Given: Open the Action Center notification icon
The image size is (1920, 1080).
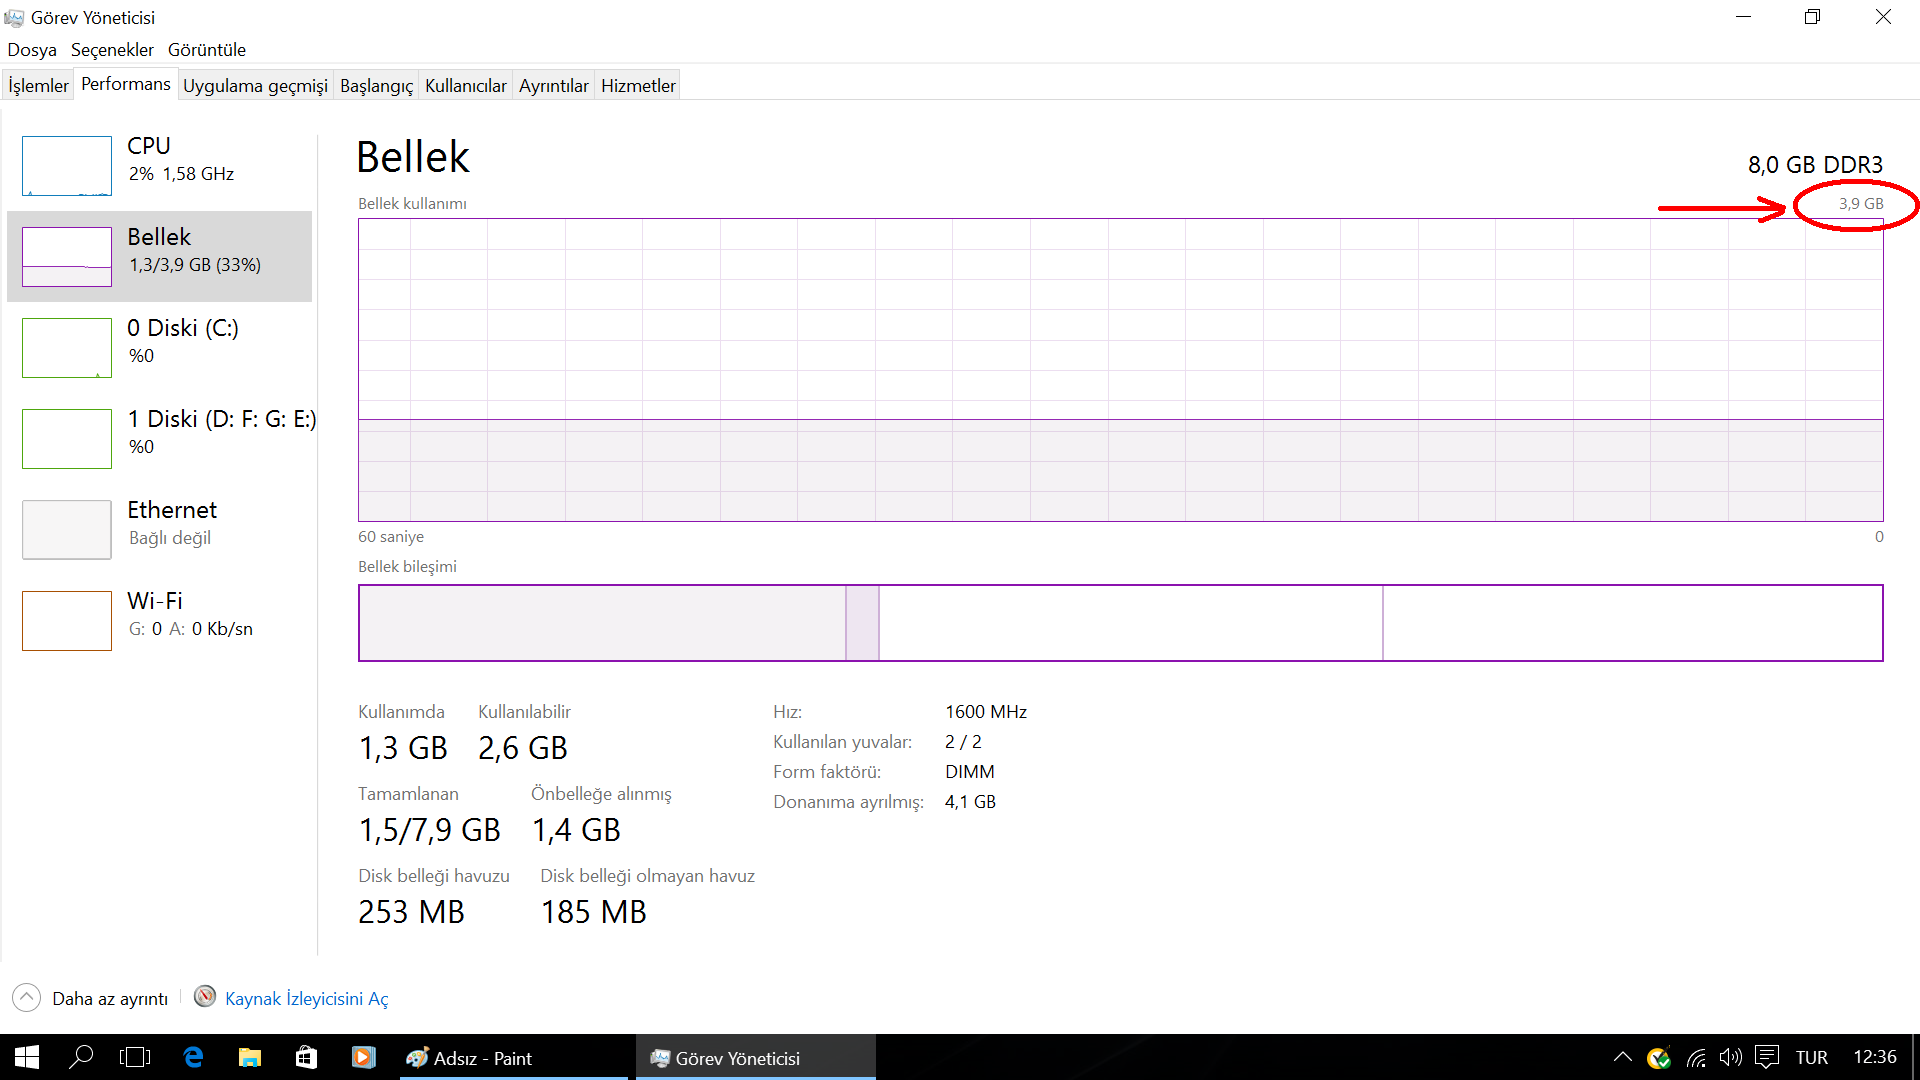Looking at the screenshot, I should 1767,1057.
